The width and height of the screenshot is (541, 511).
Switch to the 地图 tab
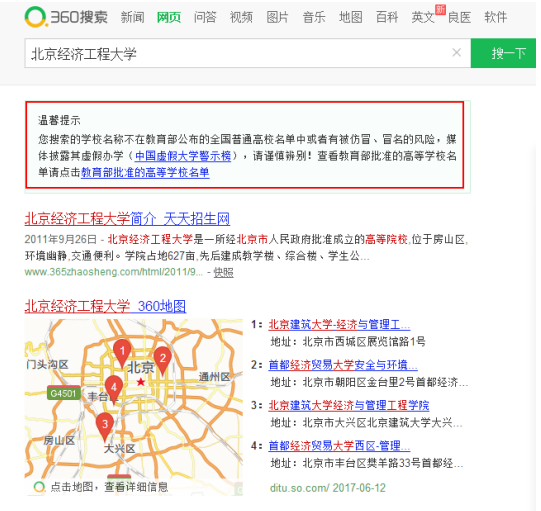tap(351, 17)
